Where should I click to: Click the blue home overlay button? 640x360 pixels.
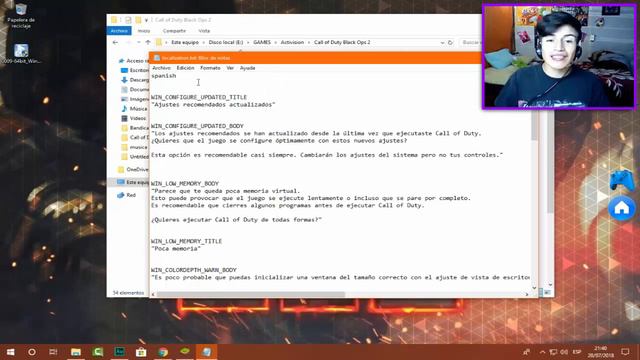(622, 208)
